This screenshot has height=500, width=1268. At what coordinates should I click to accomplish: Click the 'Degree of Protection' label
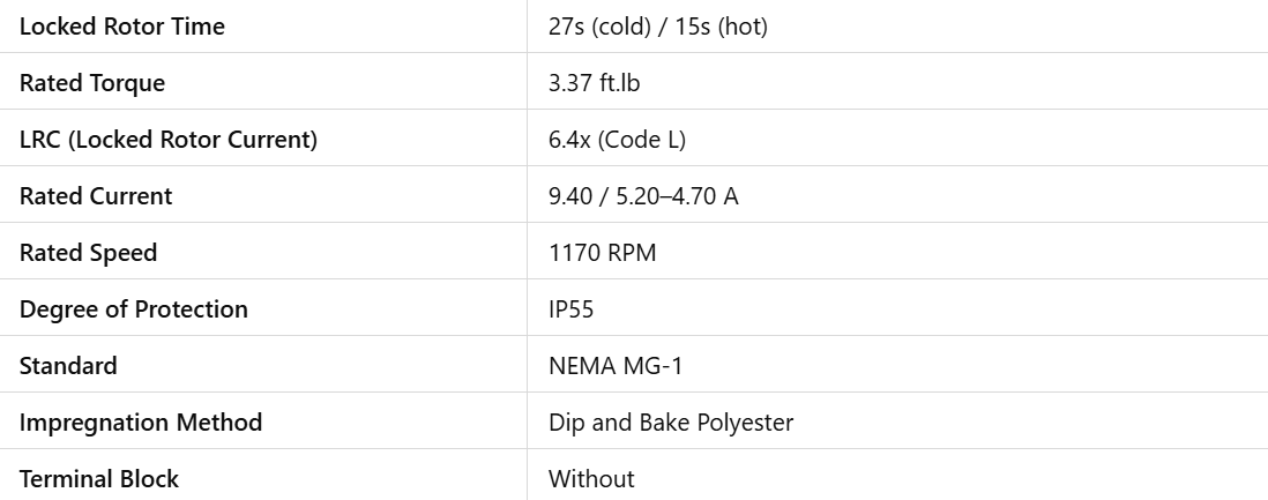133,310
